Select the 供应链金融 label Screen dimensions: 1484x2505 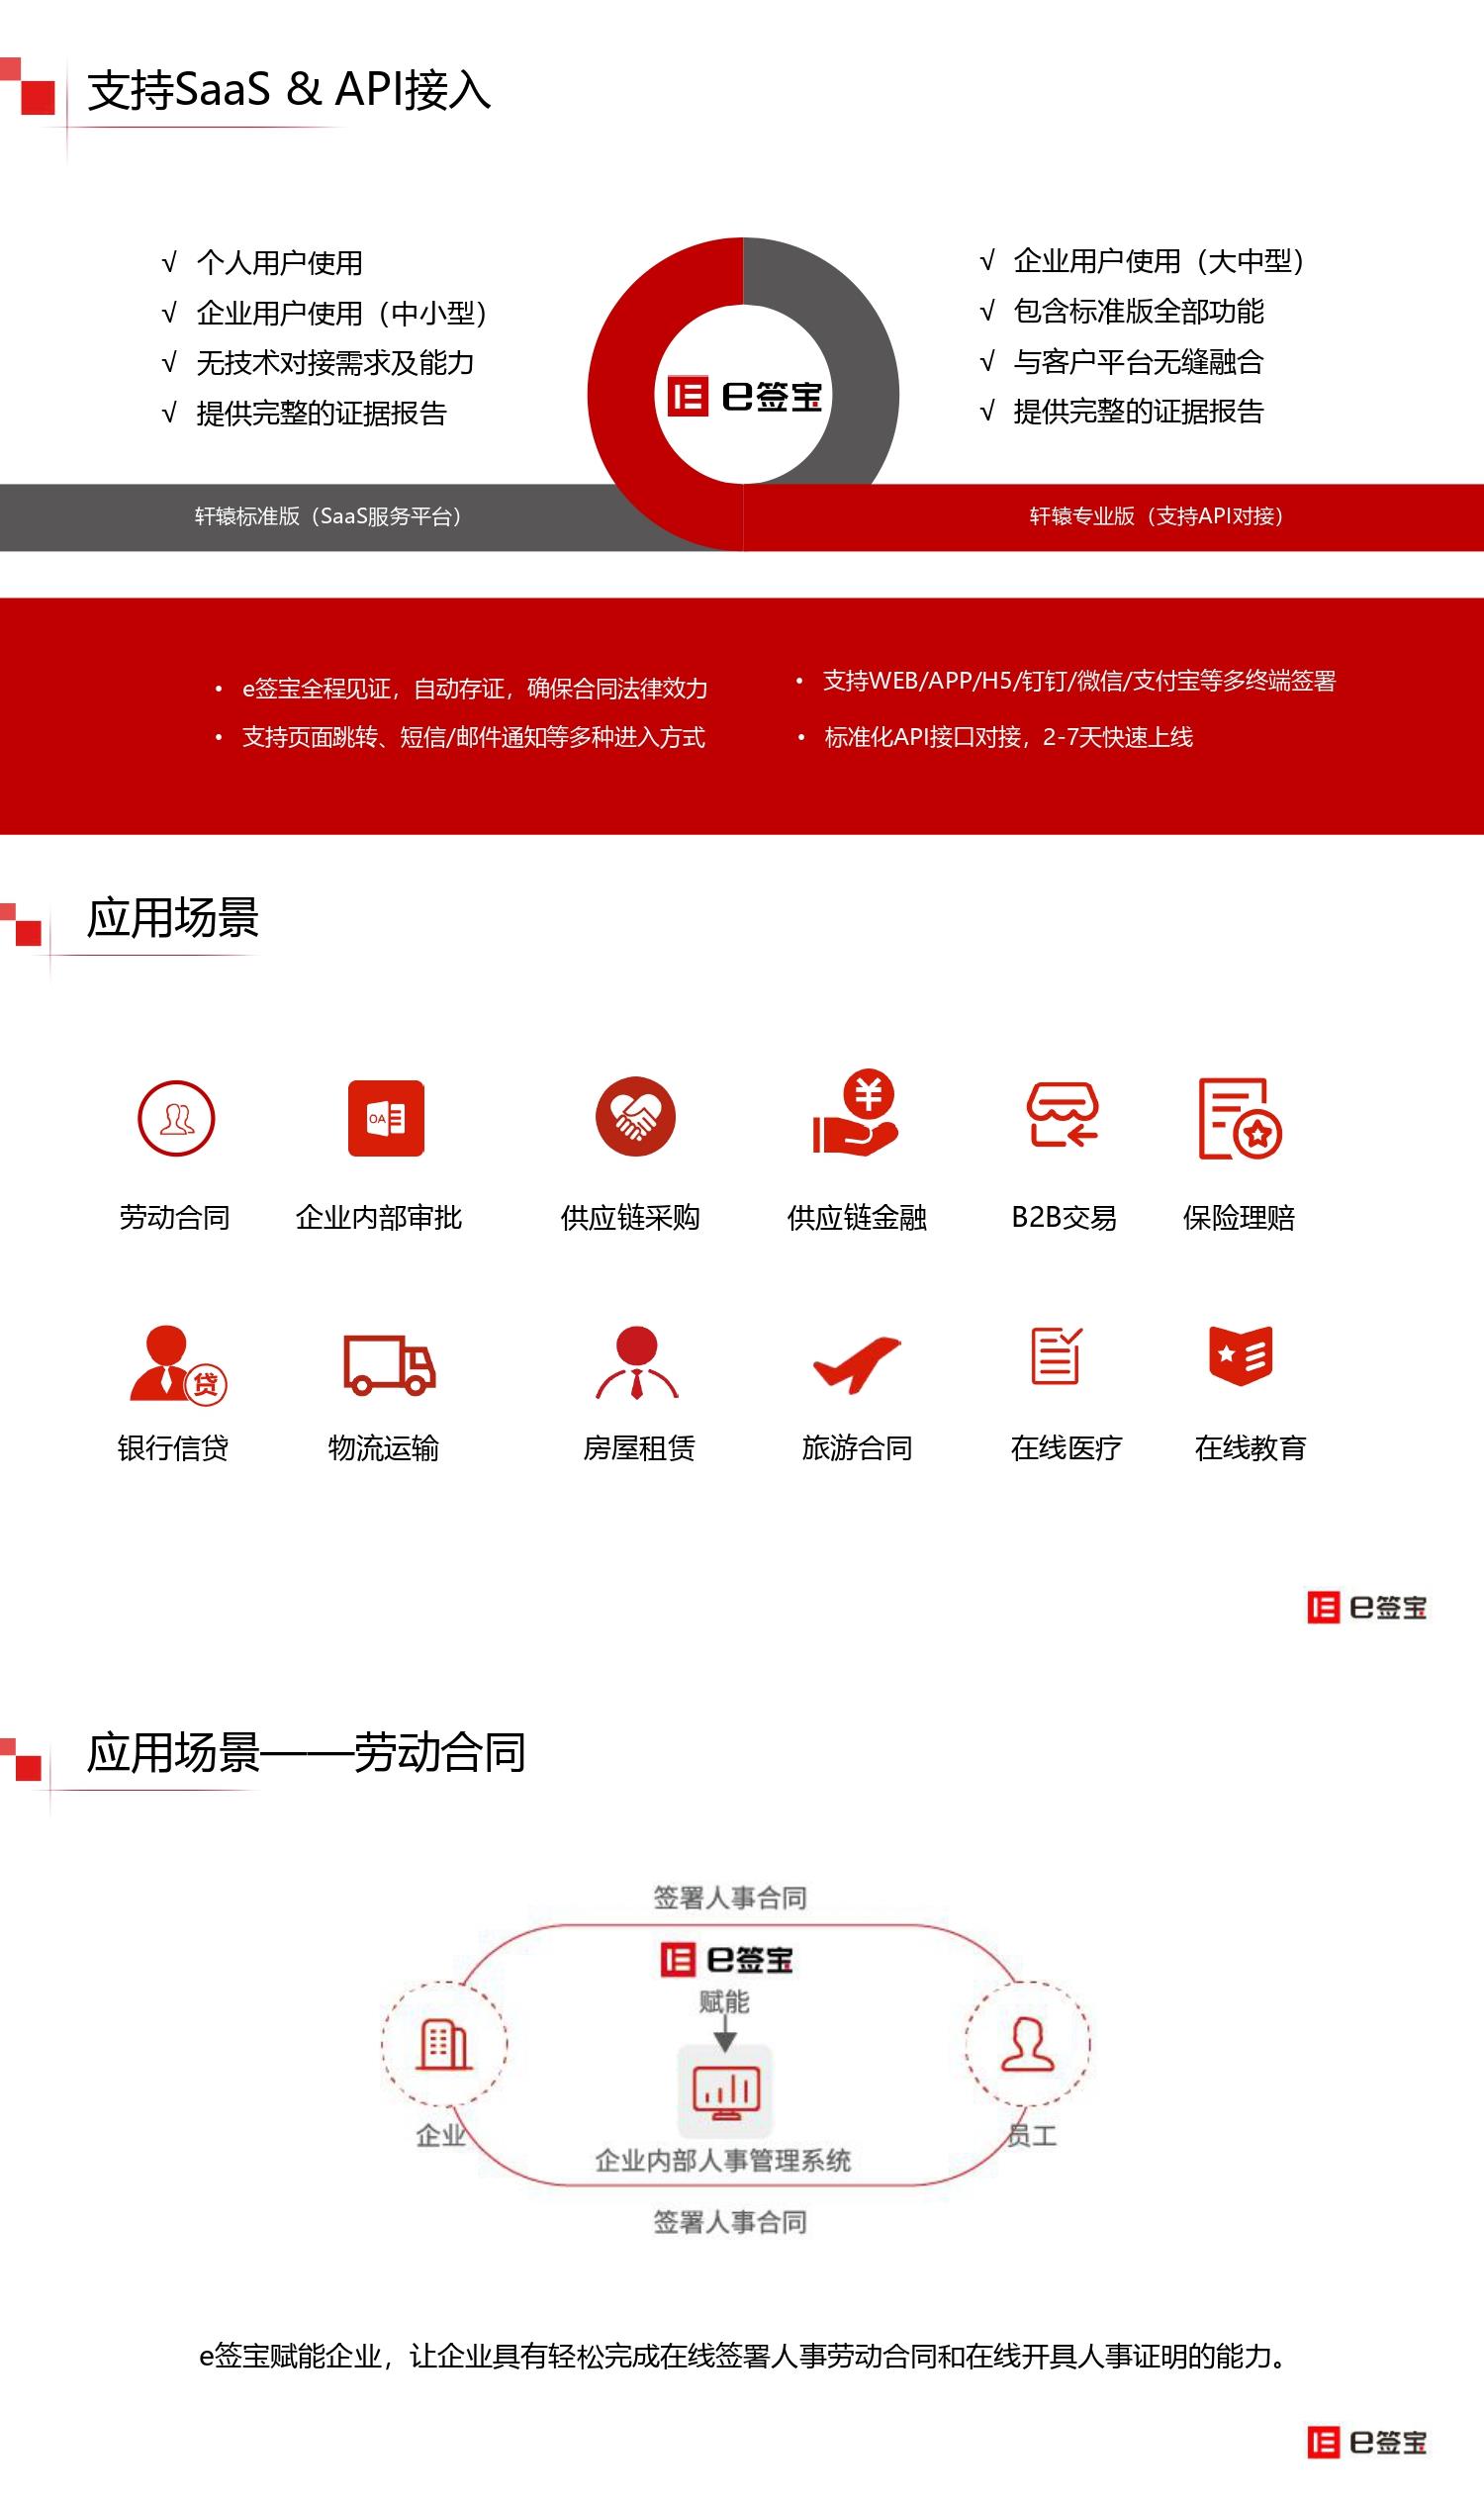[857, 1217]
